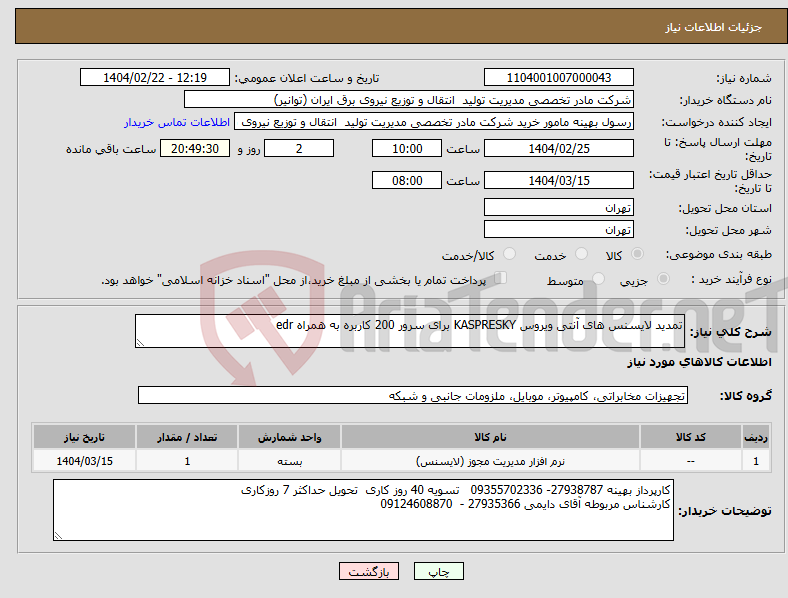Open the اطلاعات تماس خریدار link

(177, 122)
